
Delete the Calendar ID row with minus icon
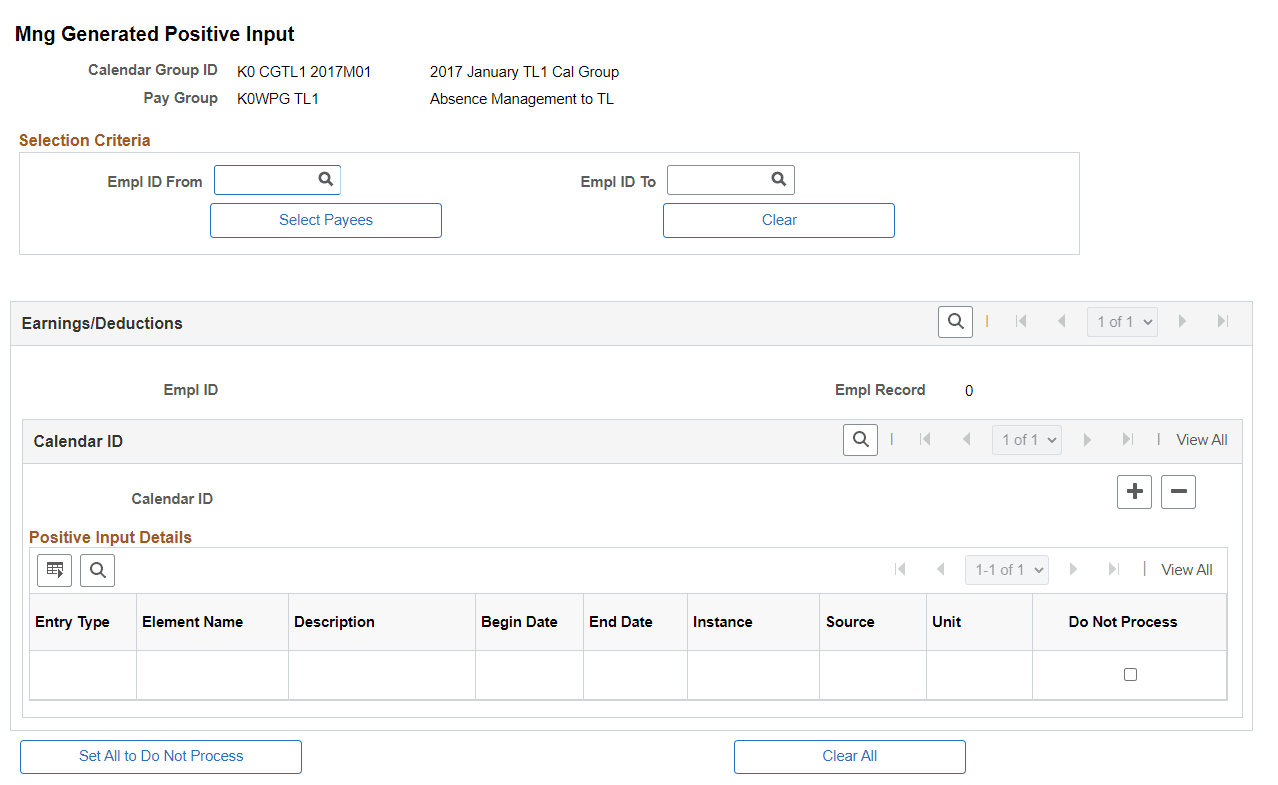click(x=1178, y=491)
